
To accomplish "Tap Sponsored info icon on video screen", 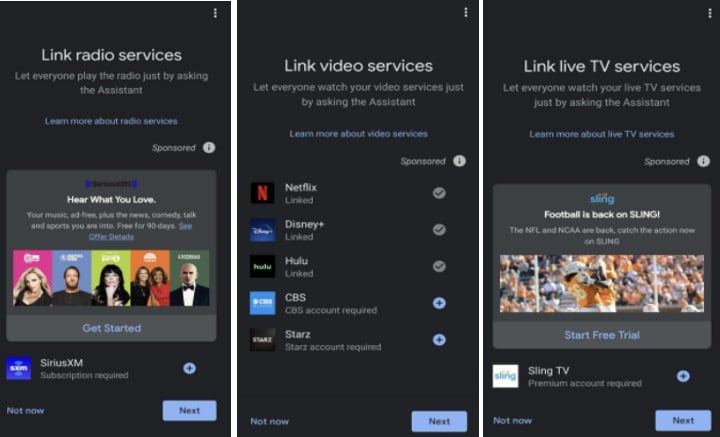I will (459, 161).
